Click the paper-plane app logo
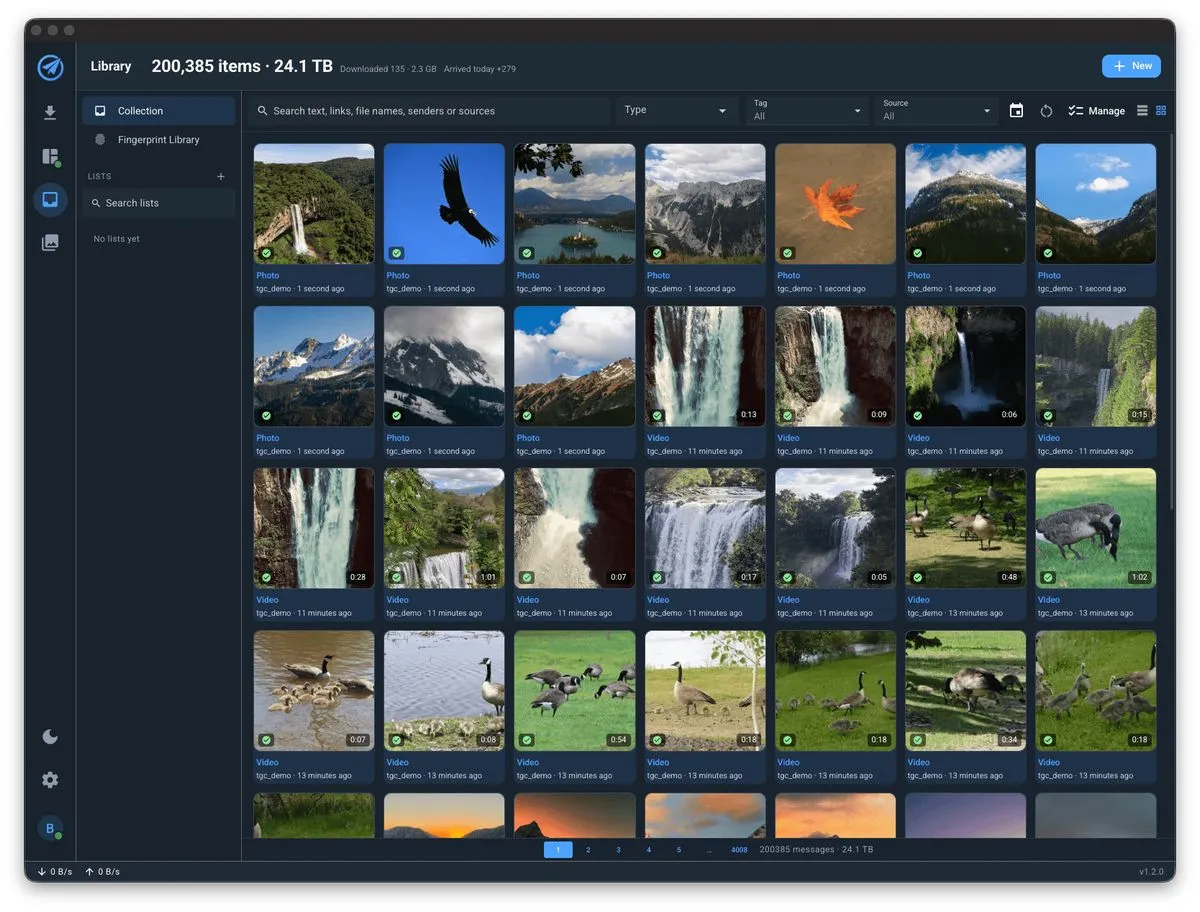This screenshot has width=1200, height=912. click(50, 67)
